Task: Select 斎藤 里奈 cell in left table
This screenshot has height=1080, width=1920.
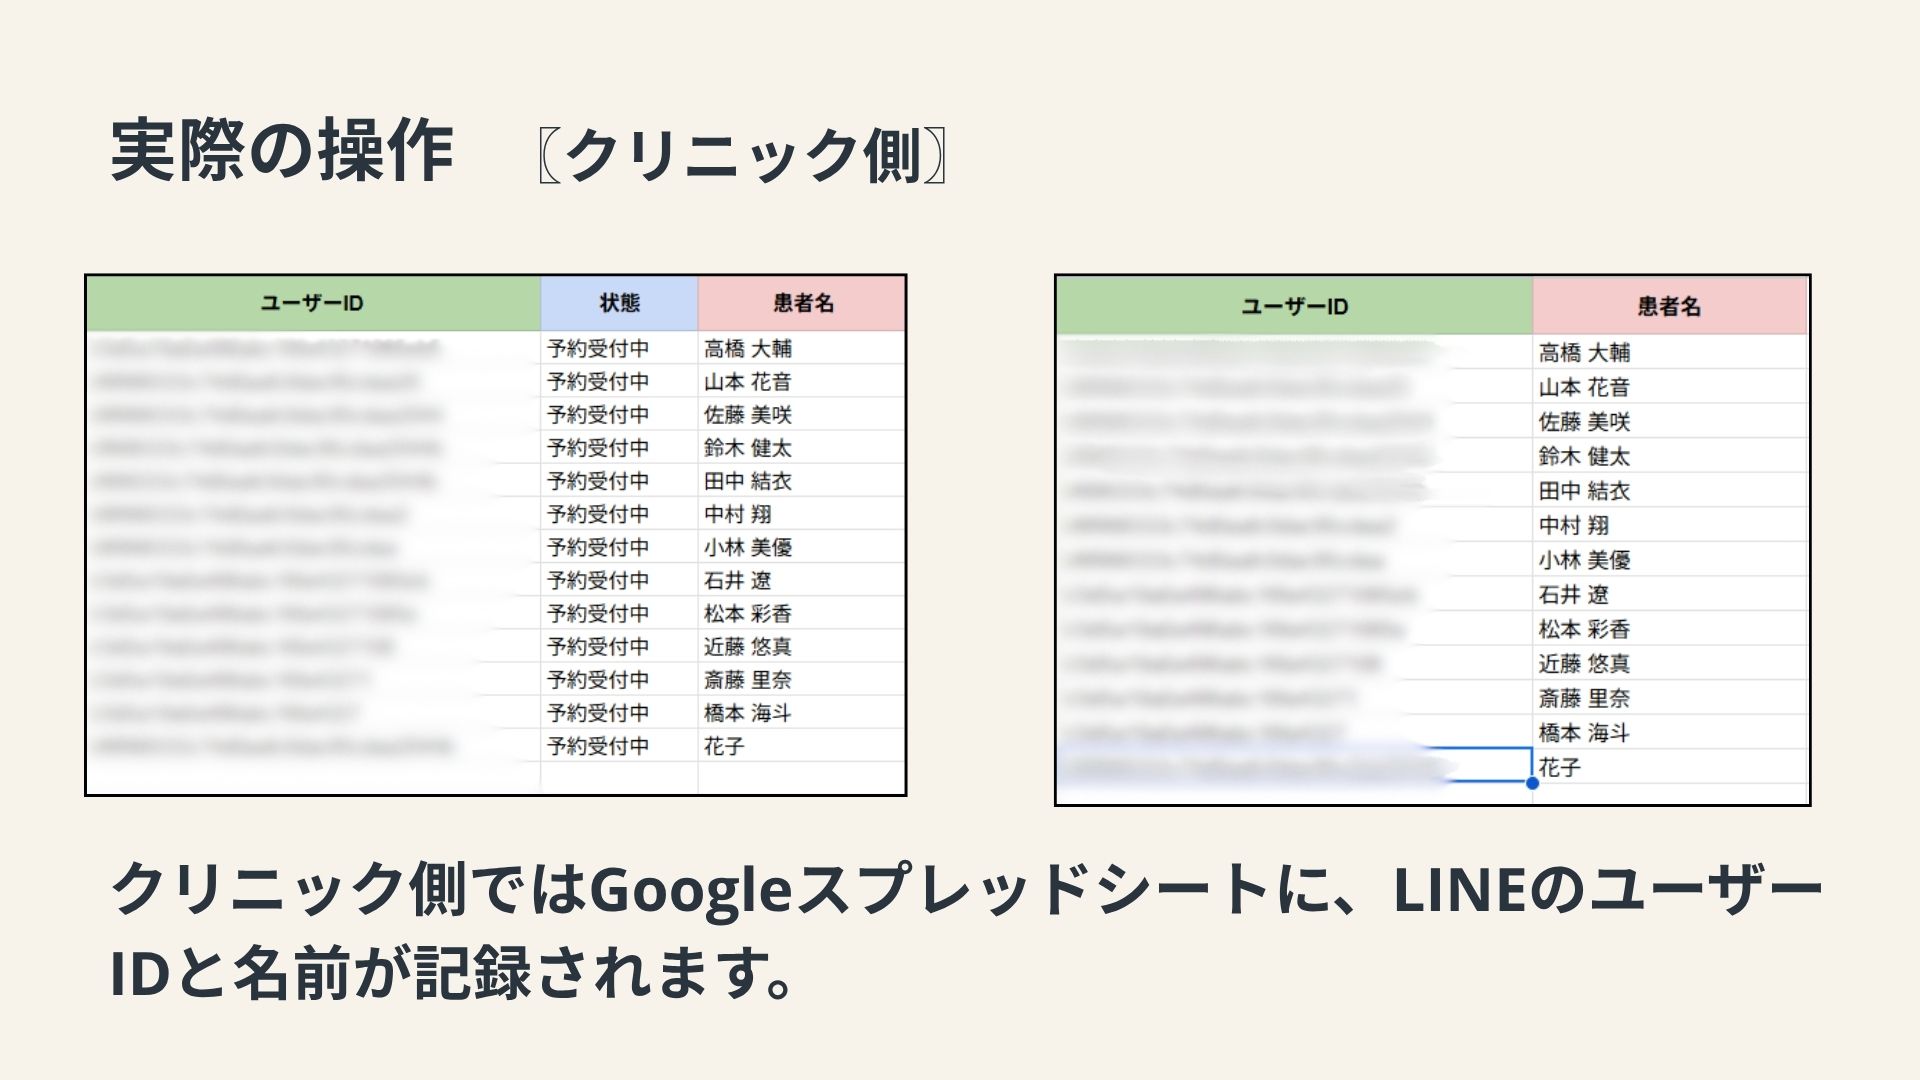Action: [748, 680]
